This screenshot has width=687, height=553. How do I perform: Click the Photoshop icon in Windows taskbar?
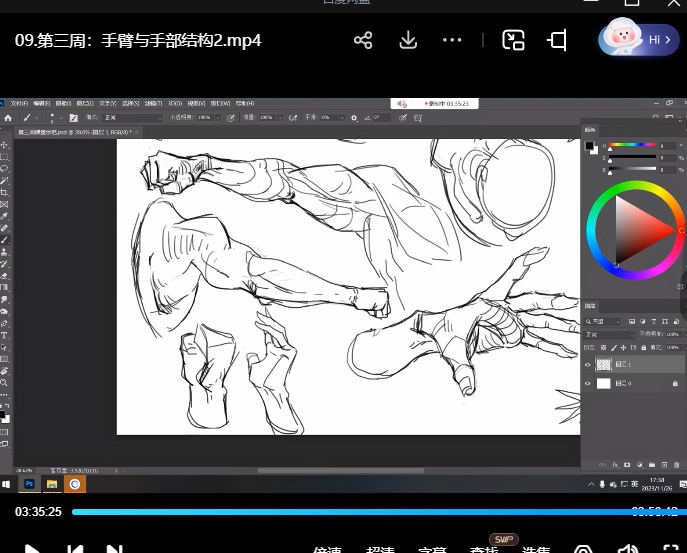click(29, 484)
